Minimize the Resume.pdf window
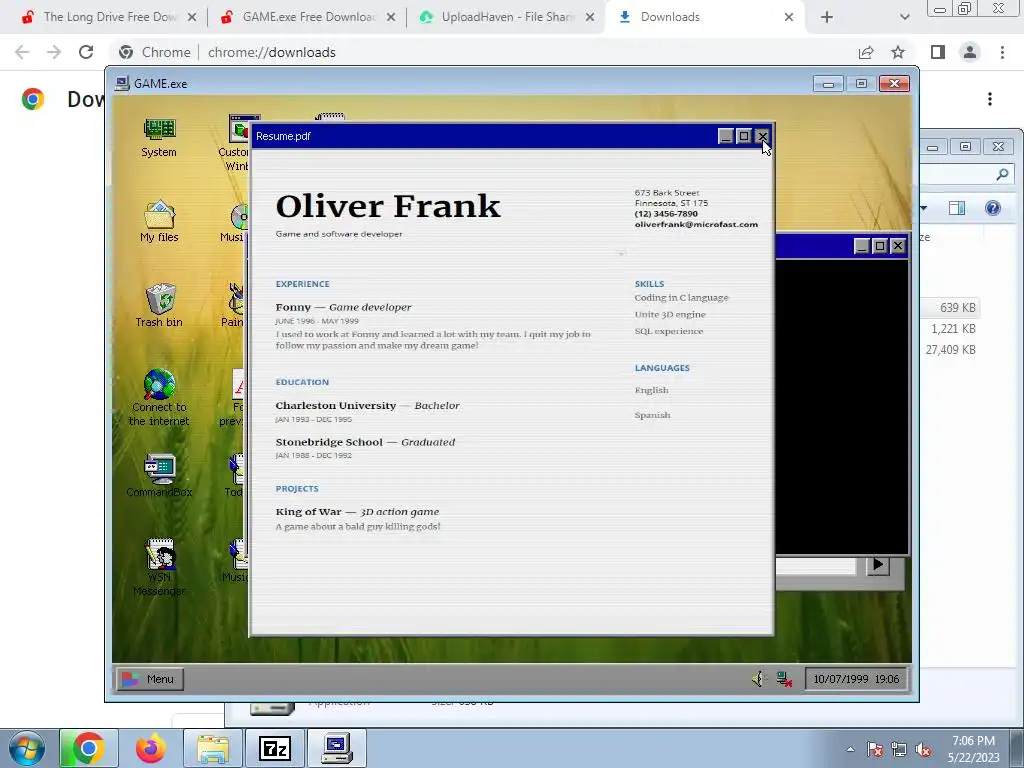The image size is (1024, 768). pyautogui.click(x=726, y=136)
